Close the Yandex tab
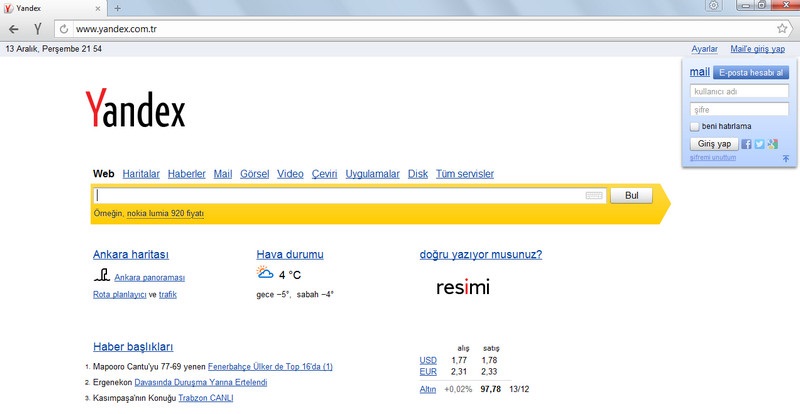The width and height of the screenshot is (800, 414). click(98, 9)
